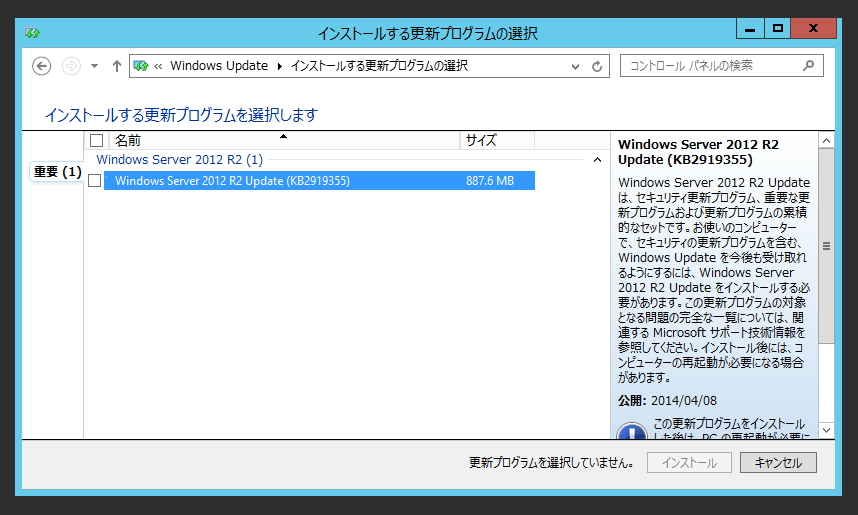Click the Windows Update breadcrumb
This screenshot has width=858, height=515.
tap(219, 66)
